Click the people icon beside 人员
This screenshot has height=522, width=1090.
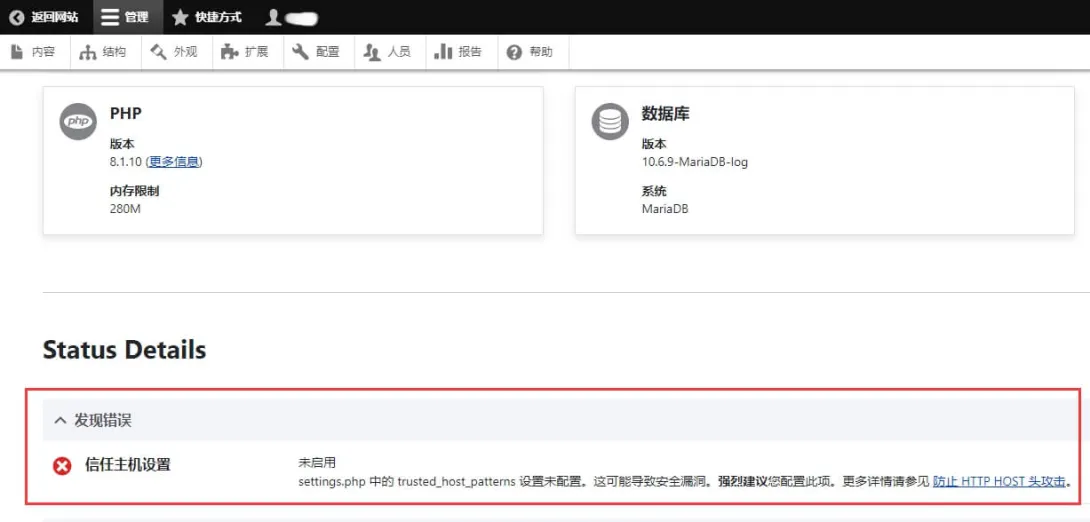373,52
